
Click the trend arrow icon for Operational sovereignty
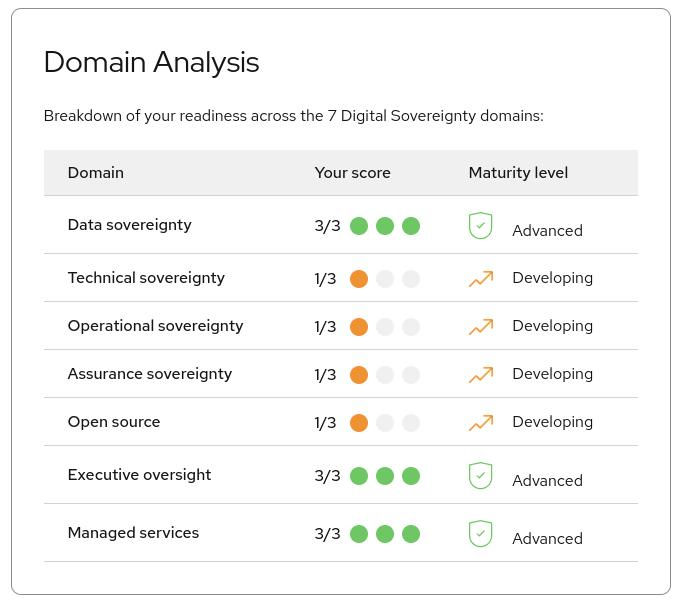[x=481, y=327]
